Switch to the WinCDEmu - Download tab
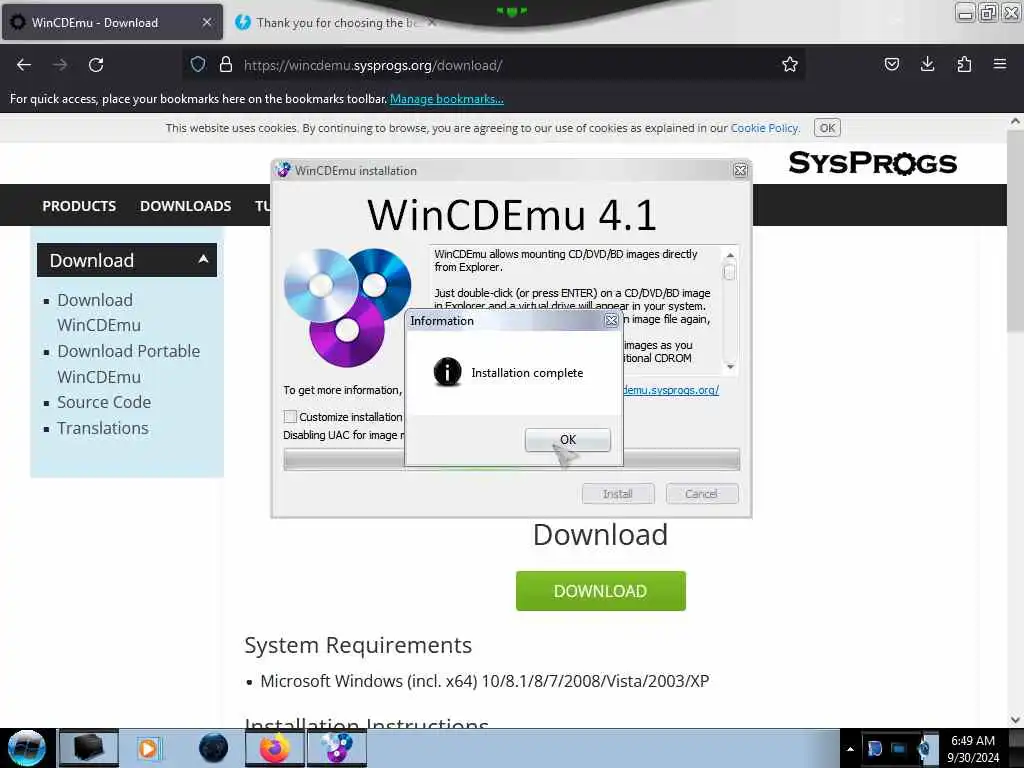This screenshot has width=1024, height=768. [x=112, y=22]
